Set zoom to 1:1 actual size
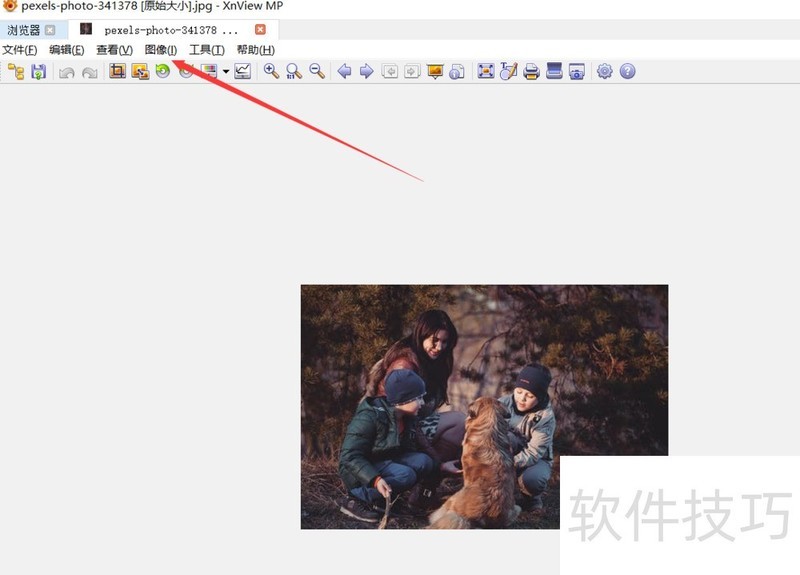The width and height of the screenshot is (800, 575). (294, 71)
